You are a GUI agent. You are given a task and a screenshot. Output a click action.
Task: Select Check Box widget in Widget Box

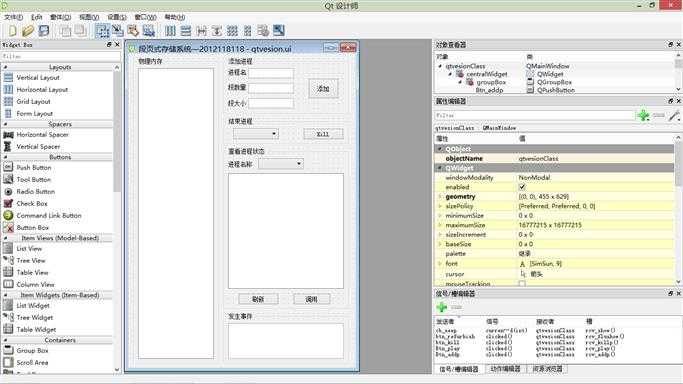coord(31,203)
